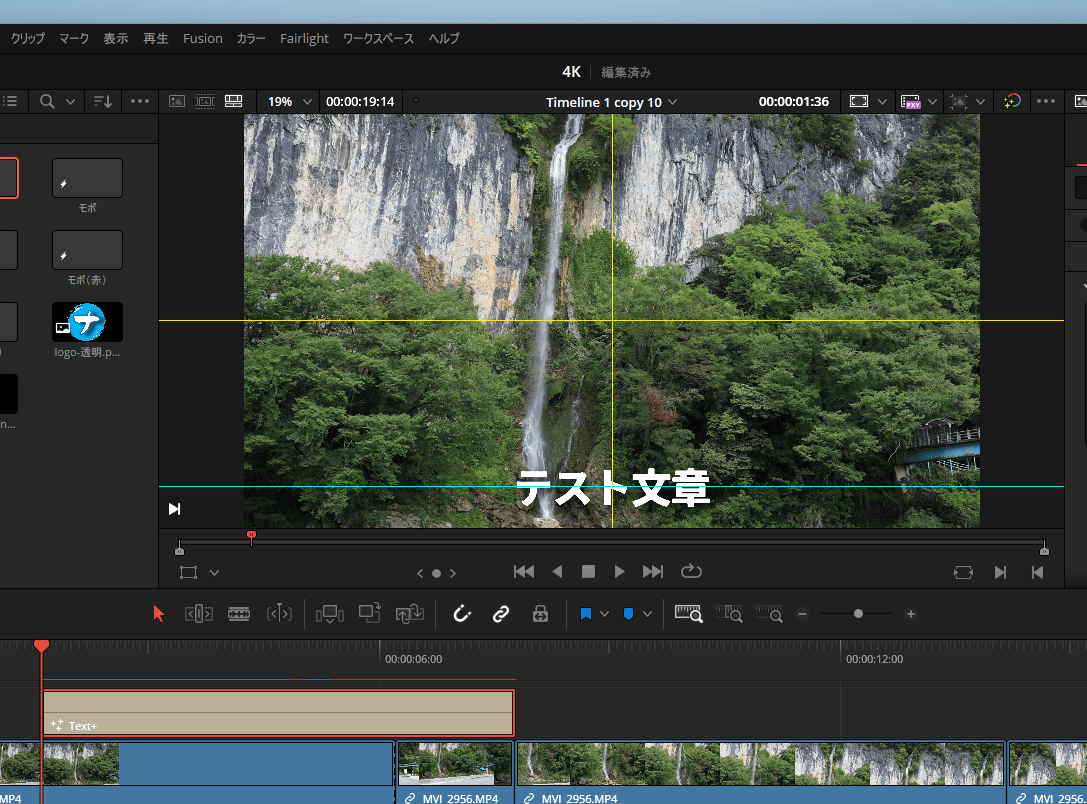Toggle bypass color grades and Fusion effects
The width and height of the screenshot is (1087, 804).
point(1012,101)
